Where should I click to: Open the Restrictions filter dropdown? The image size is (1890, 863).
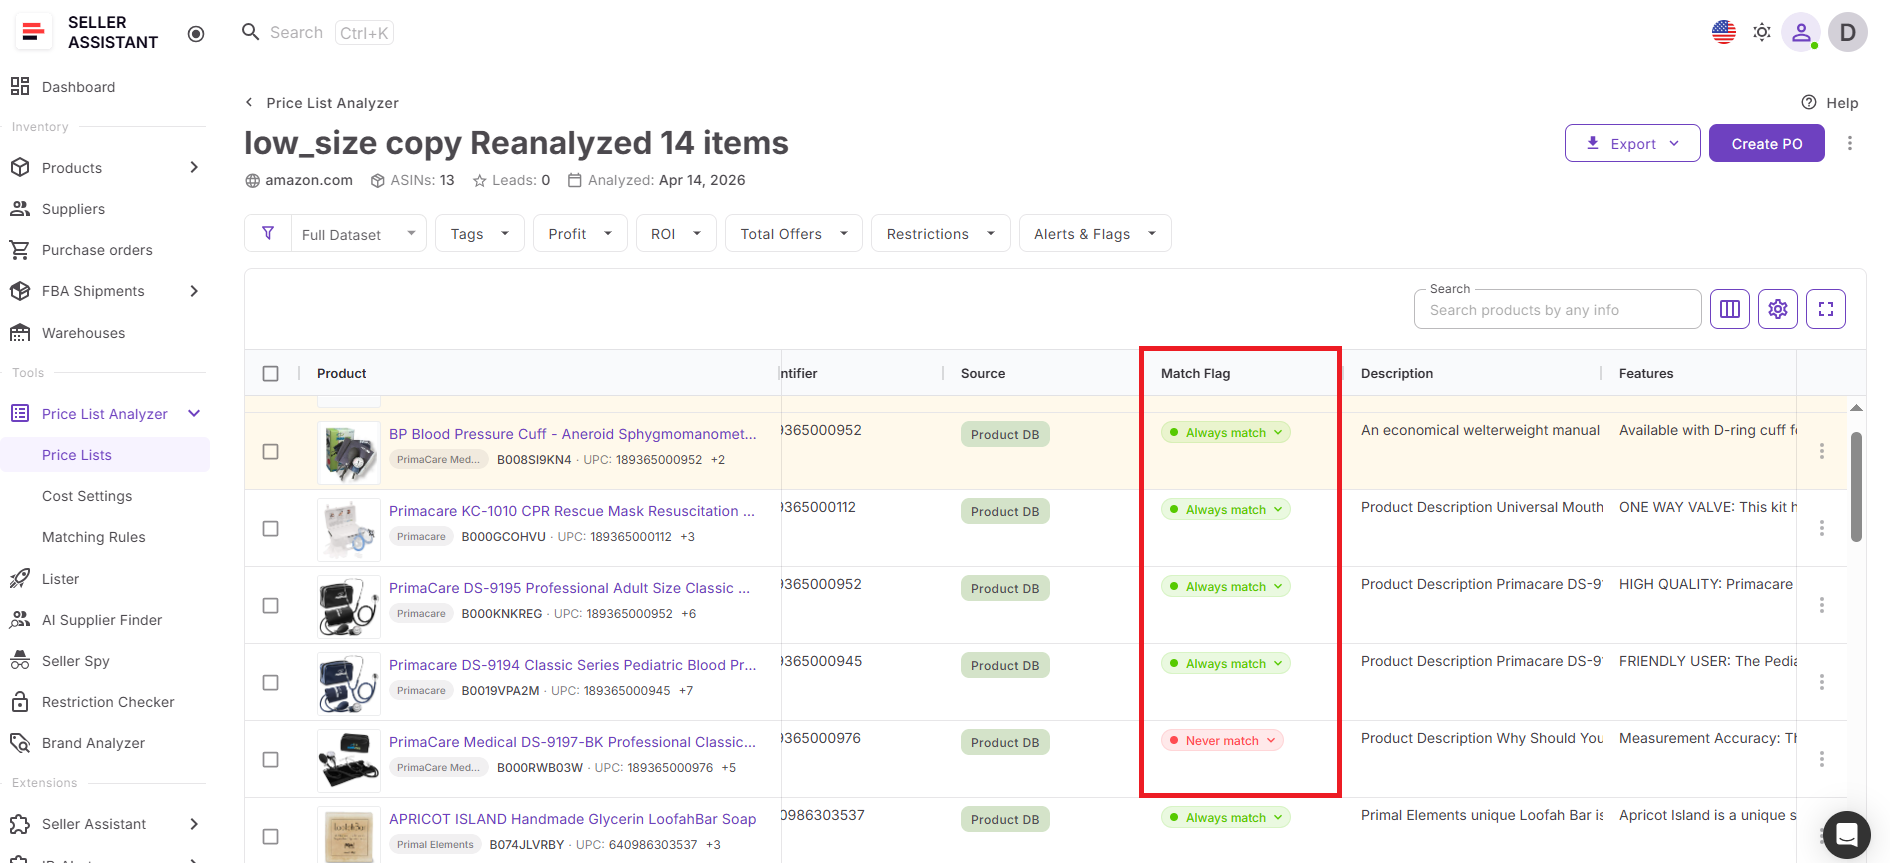coord(941,233)
